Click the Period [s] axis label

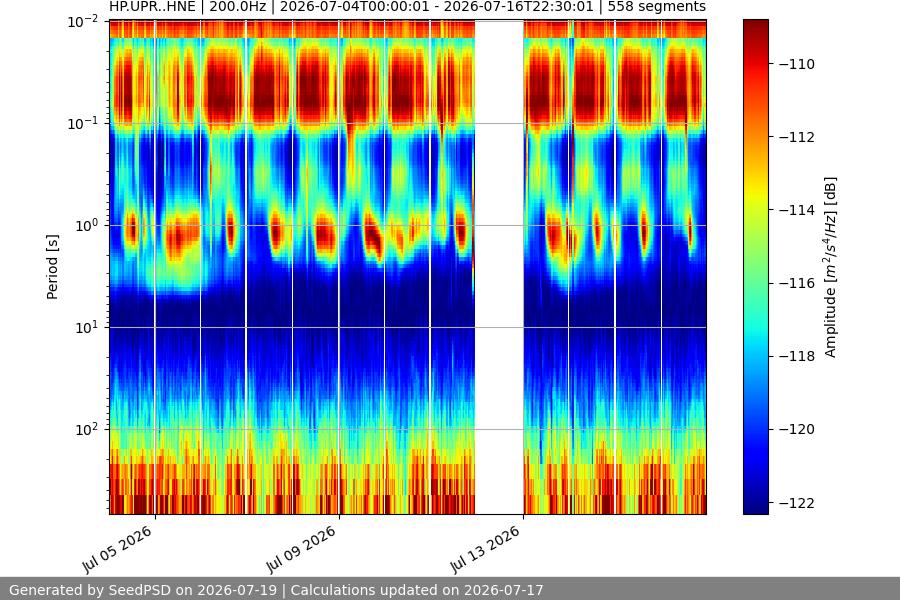click(52, 267)
